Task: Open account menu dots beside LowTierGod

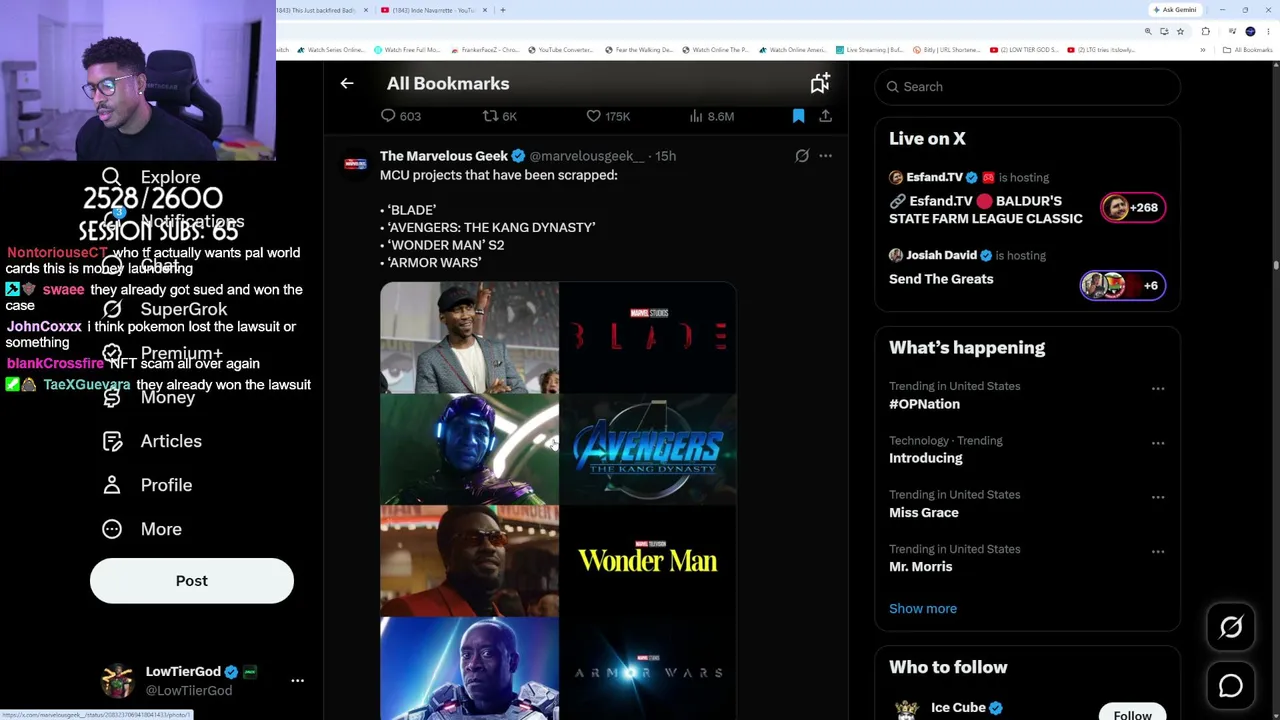Action: tap(297, 680)
